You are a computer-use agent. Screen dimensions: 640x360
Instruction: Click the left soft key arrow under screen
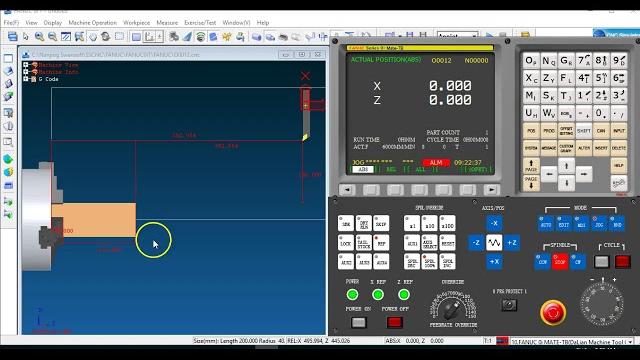coord(347,190)
